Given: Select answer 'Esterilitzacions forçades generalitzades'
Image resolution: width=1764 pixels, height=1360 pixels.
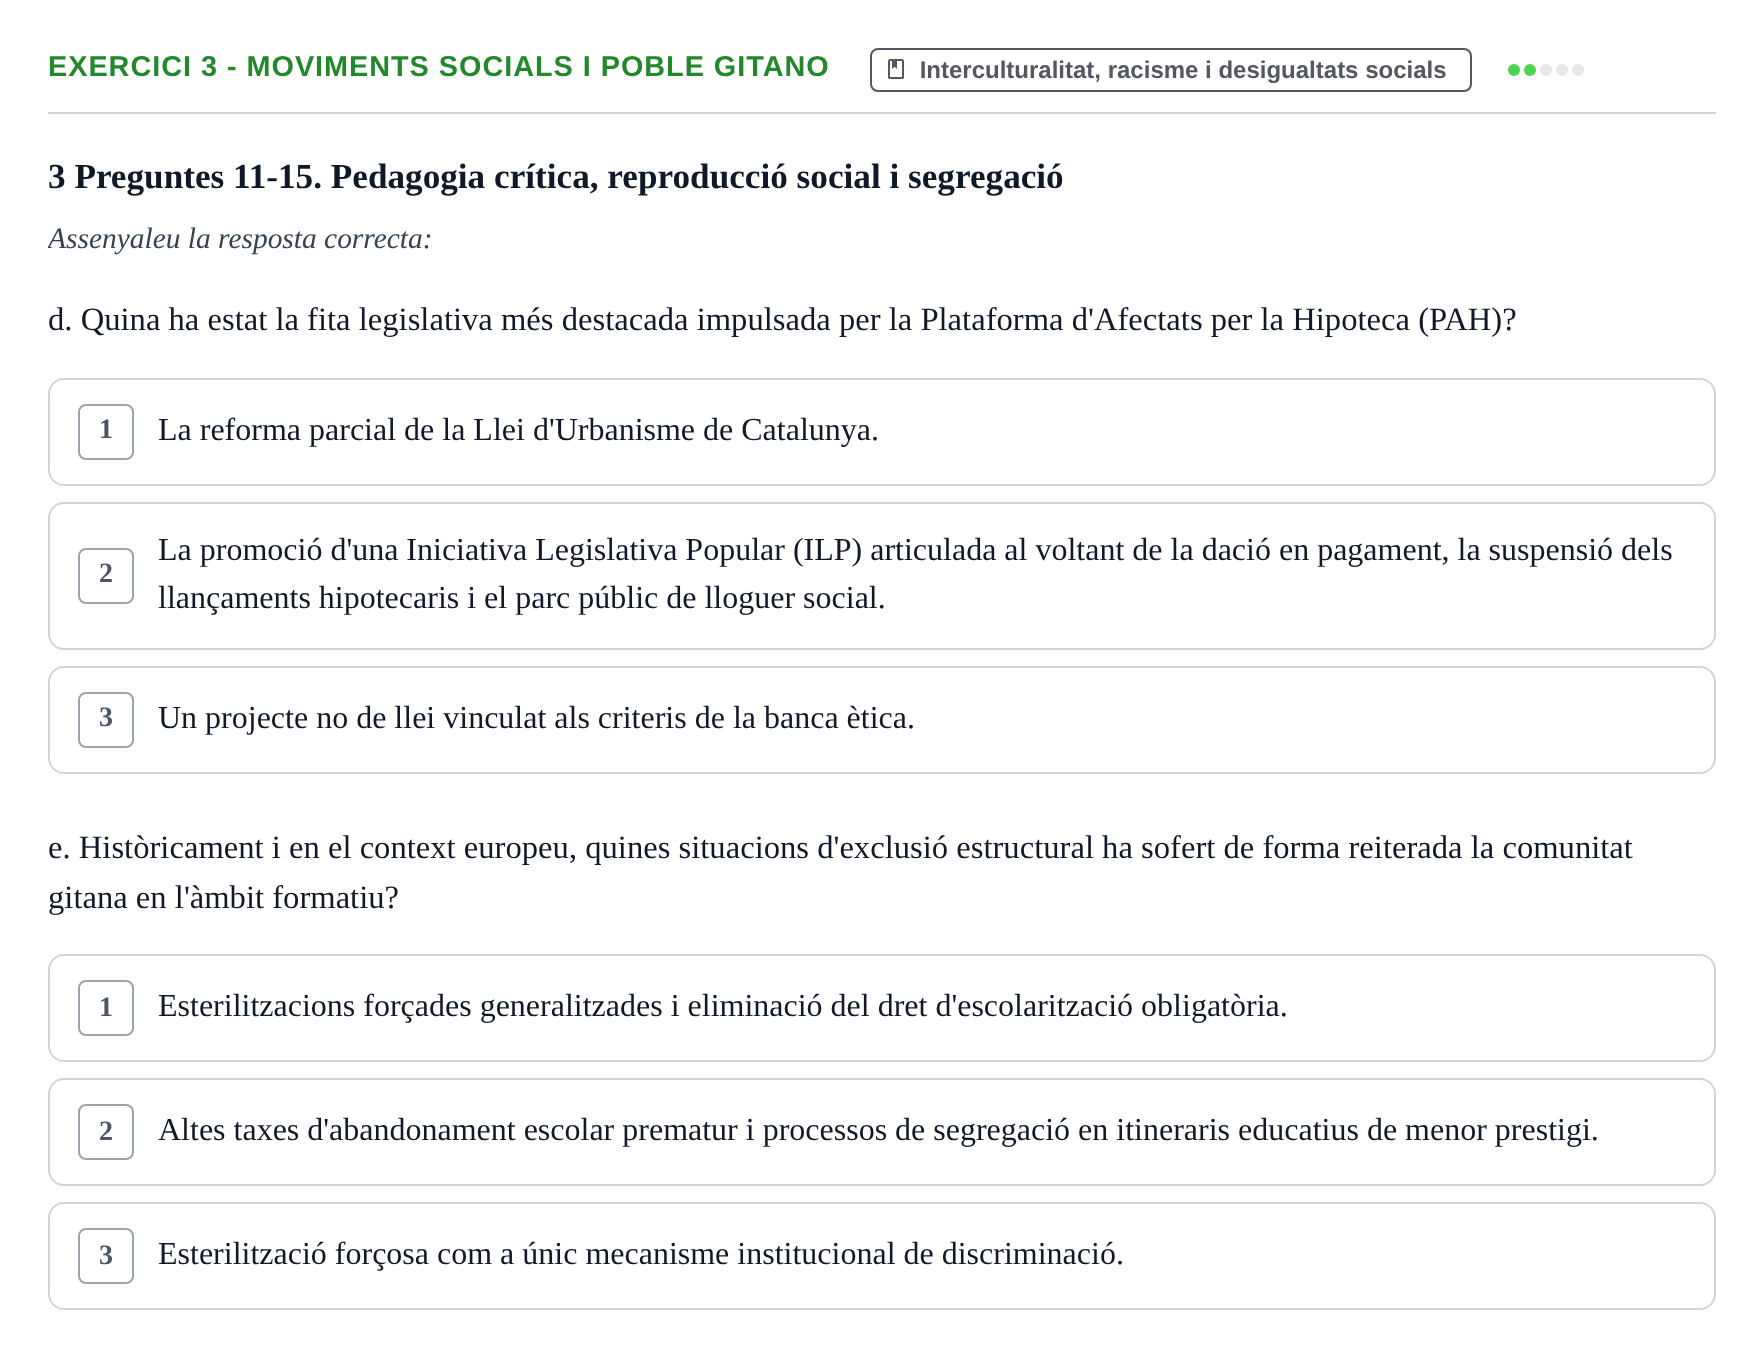Looking at the screenshot, I should click(881, 1008).
